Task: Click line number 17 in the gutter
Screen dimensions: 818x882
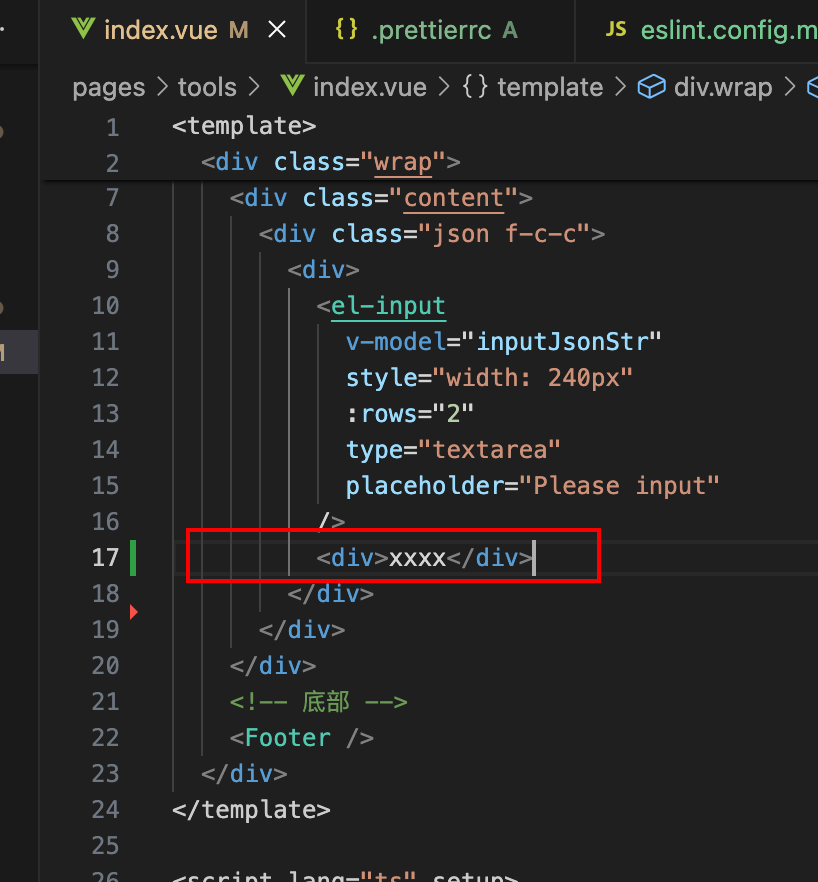Action: (106, 558)
